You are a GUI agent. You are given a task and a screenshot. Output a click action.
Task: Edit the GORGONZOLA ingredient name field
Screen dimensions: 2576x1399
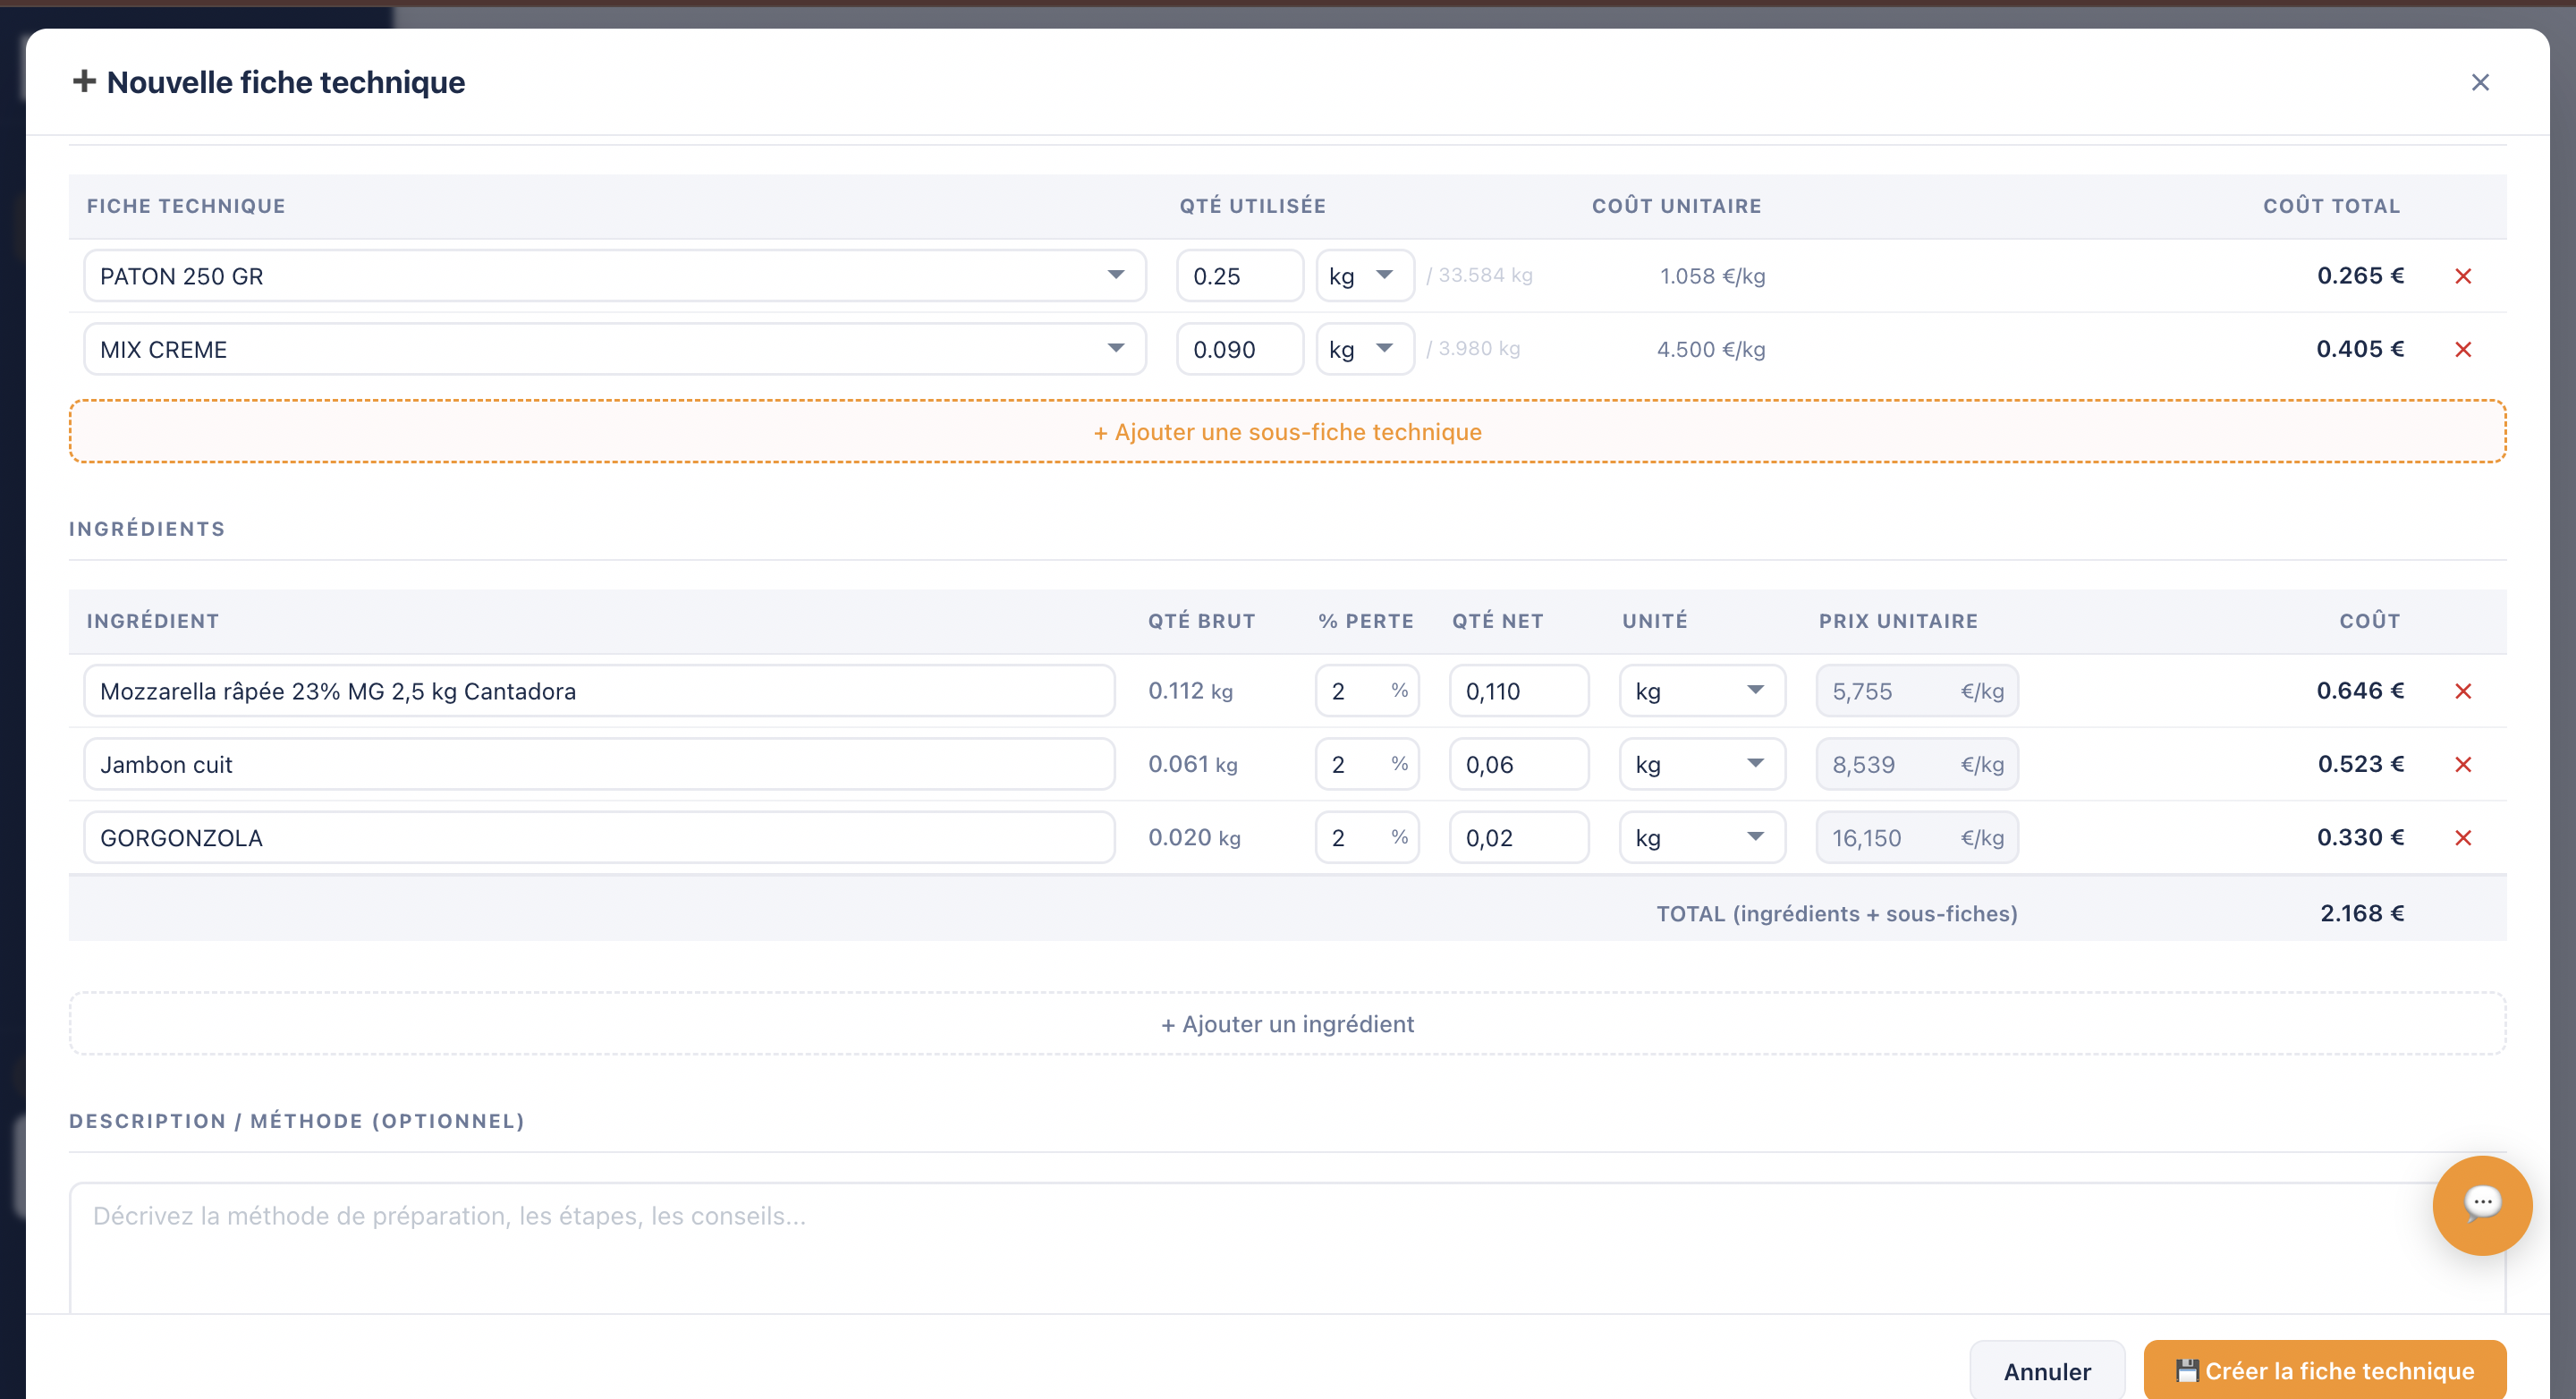[x=599, y=837]
